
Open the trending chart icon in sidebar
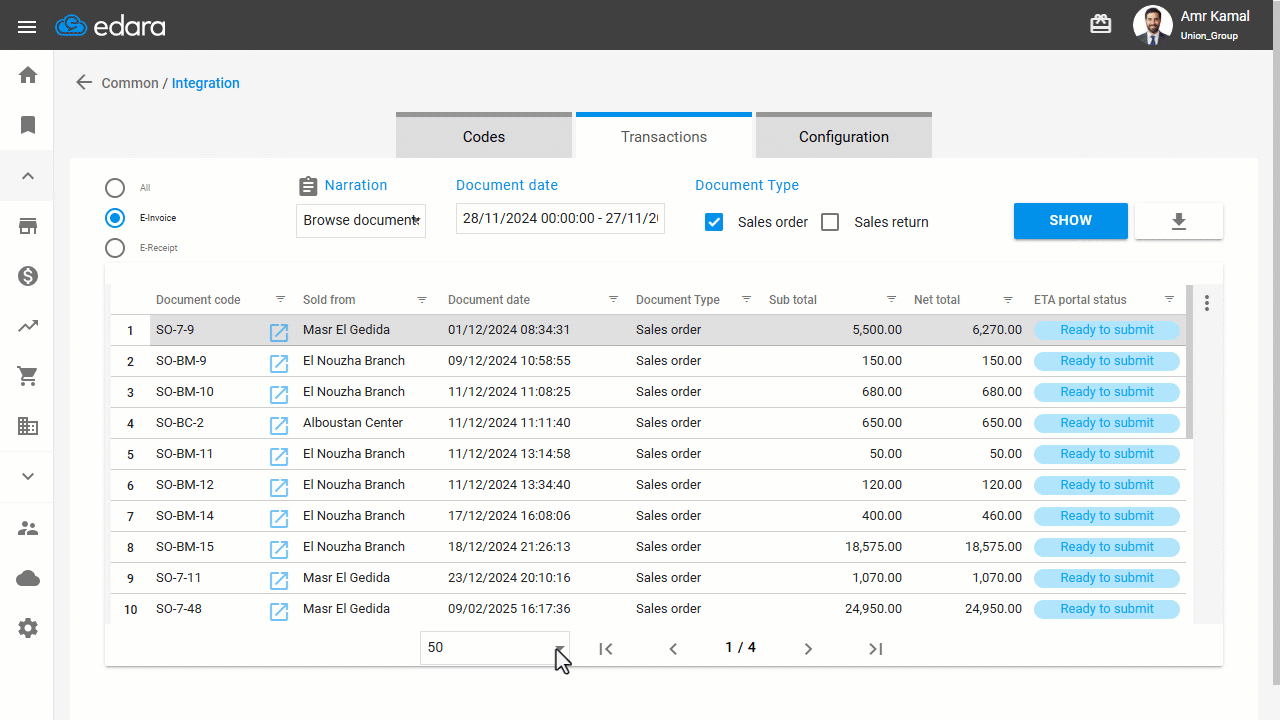(28, 326)
